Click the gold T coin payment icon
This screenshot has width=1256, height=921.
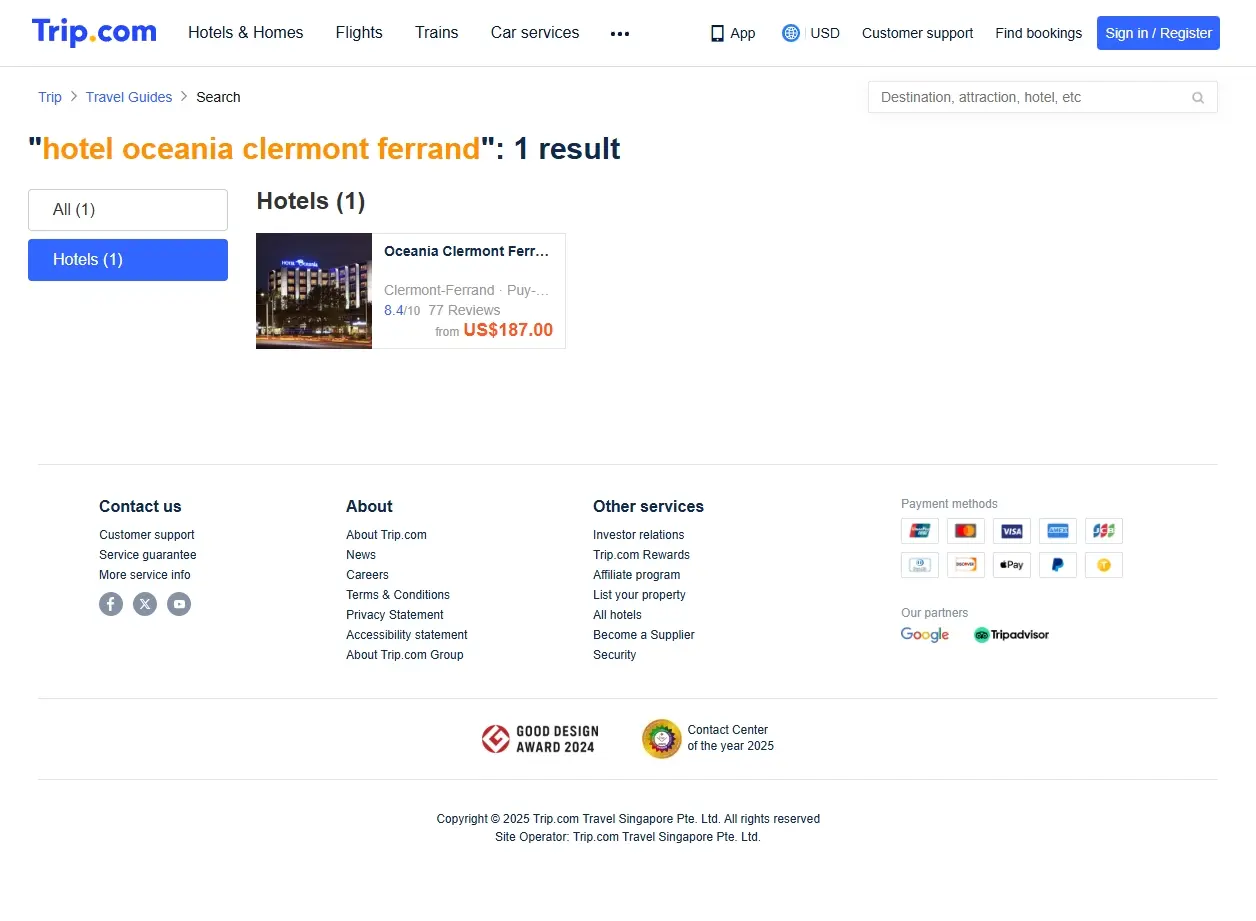(x=1104, y=565)
